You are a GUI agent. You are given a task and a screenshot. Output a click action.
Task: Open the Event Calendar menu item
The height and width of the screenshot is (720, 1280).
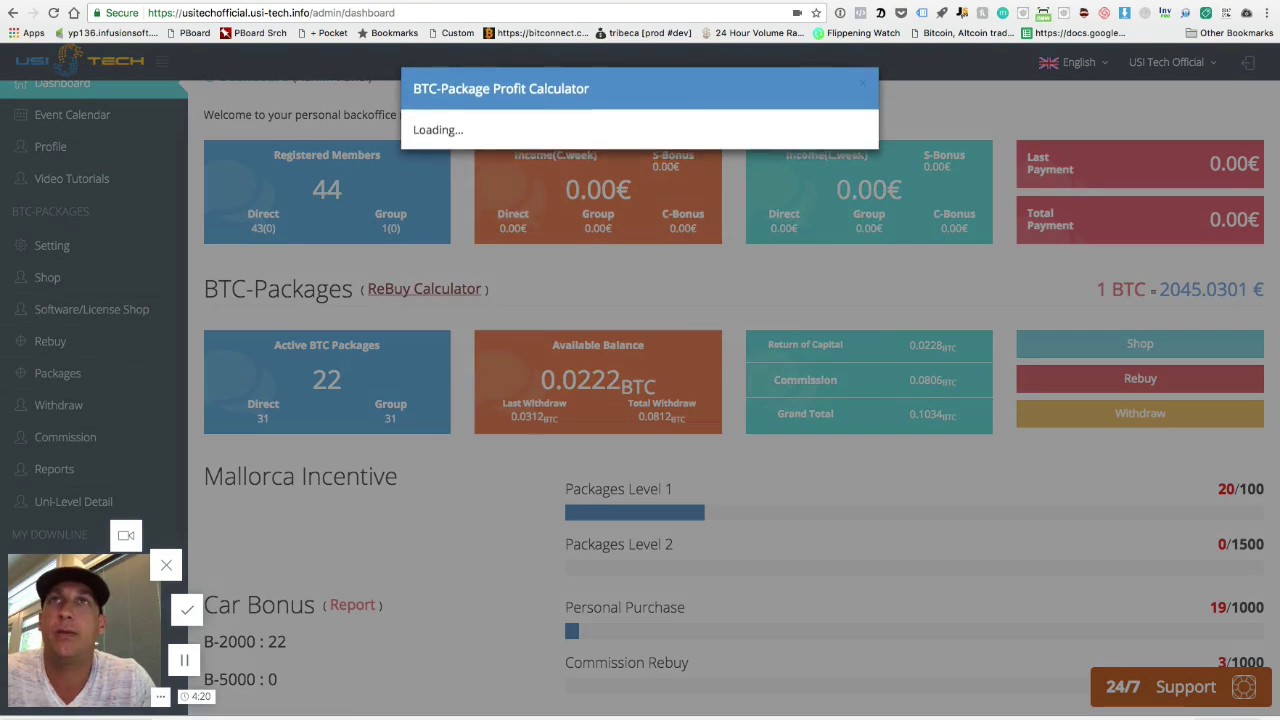coord(72,115)
